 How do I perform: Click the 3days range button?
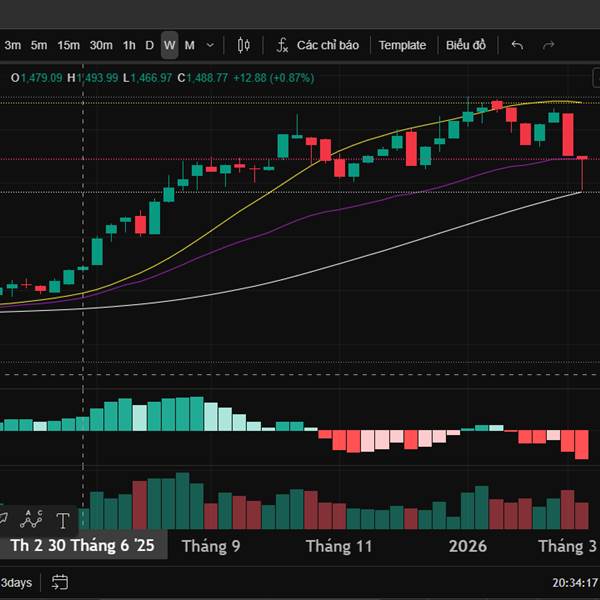16,583
